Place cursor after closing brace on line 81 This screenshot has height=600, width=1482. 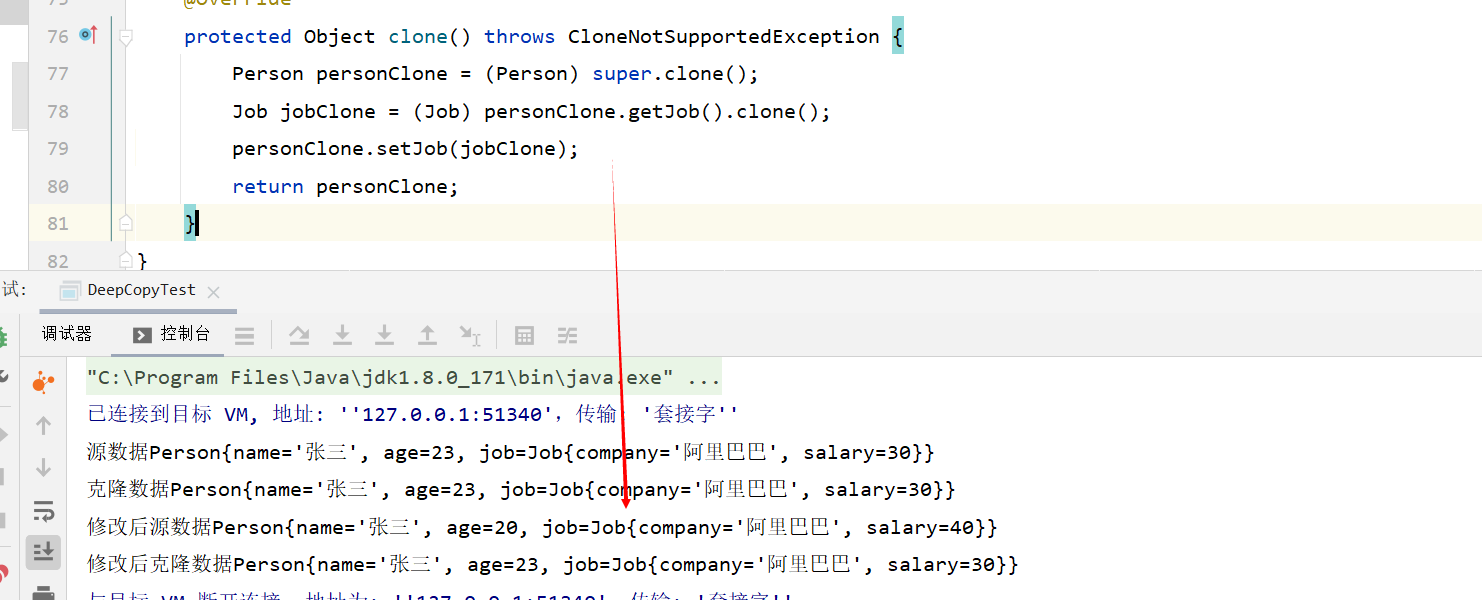pos(199,223)
